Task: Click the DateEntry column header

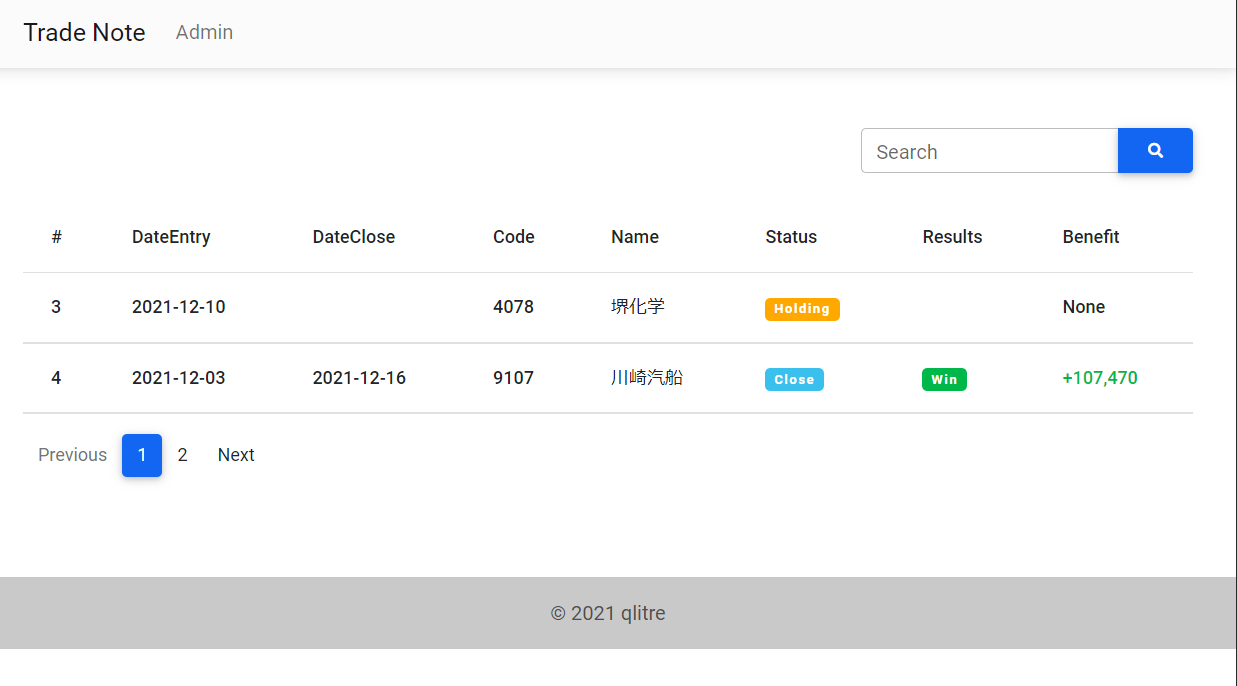Action: tap(171, 237)
